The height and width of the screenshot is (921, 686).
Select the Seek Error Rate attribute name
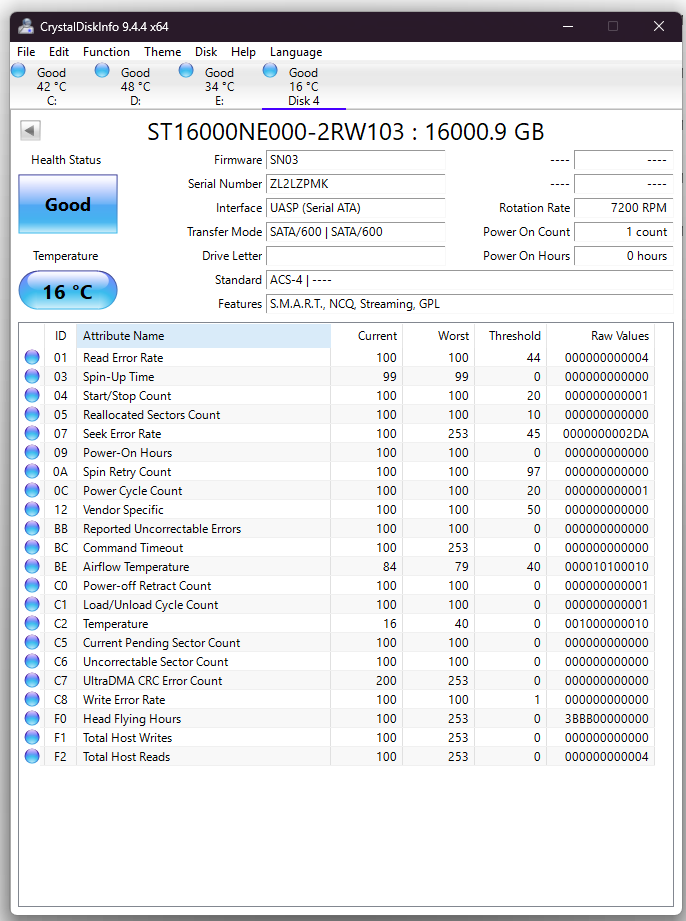click(x=122, y=433)
